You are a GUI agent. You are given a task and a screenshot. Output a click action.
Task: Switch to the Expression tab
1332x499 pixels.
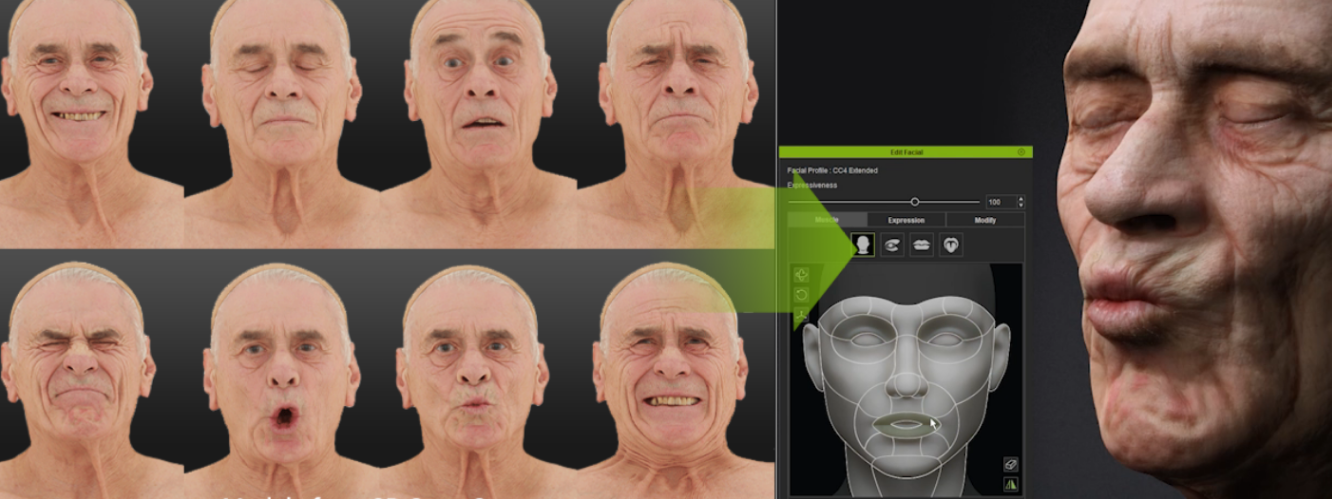906,220
